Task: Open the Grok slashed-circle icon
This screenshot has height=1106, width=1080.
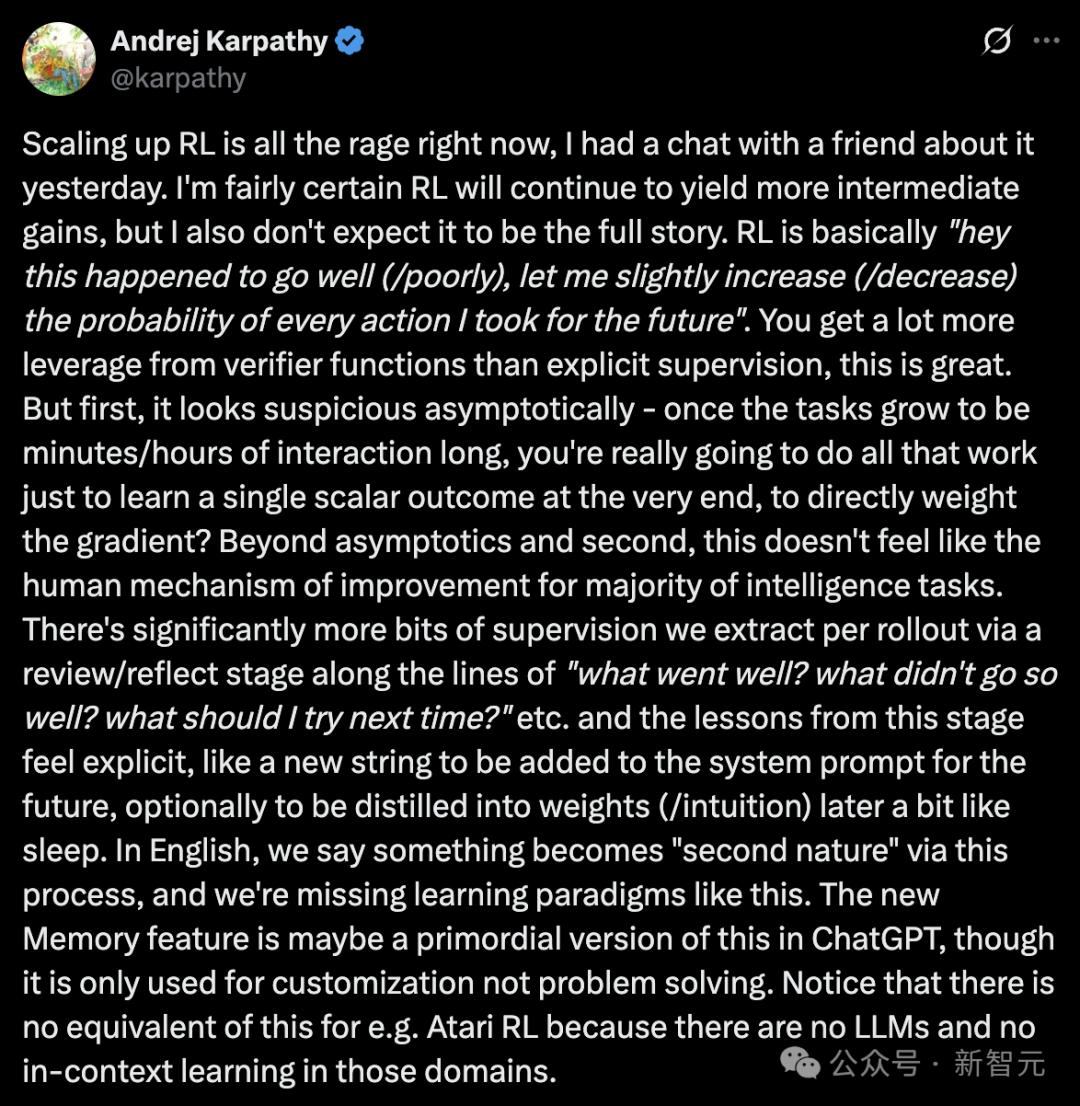Action: (x=997, y=40)
